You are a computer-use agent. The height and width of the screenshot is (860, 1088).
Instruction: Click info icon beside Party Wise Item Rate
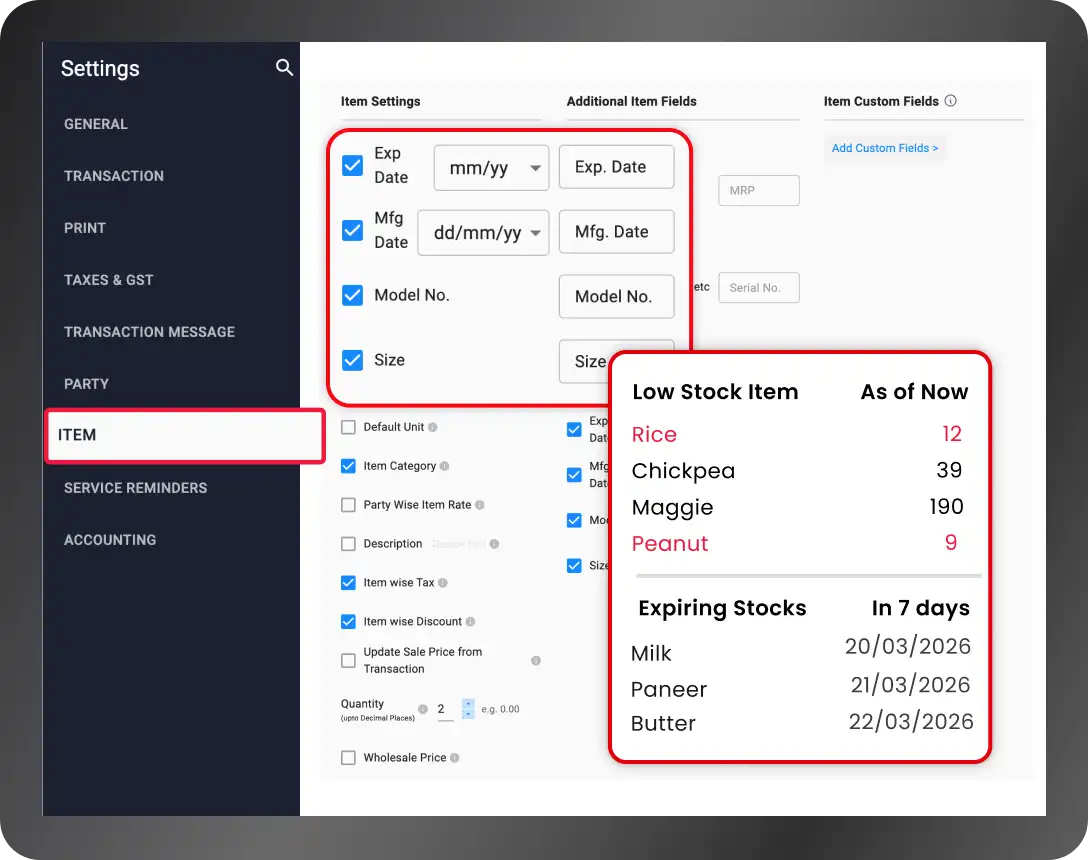[x=479, y=505]
